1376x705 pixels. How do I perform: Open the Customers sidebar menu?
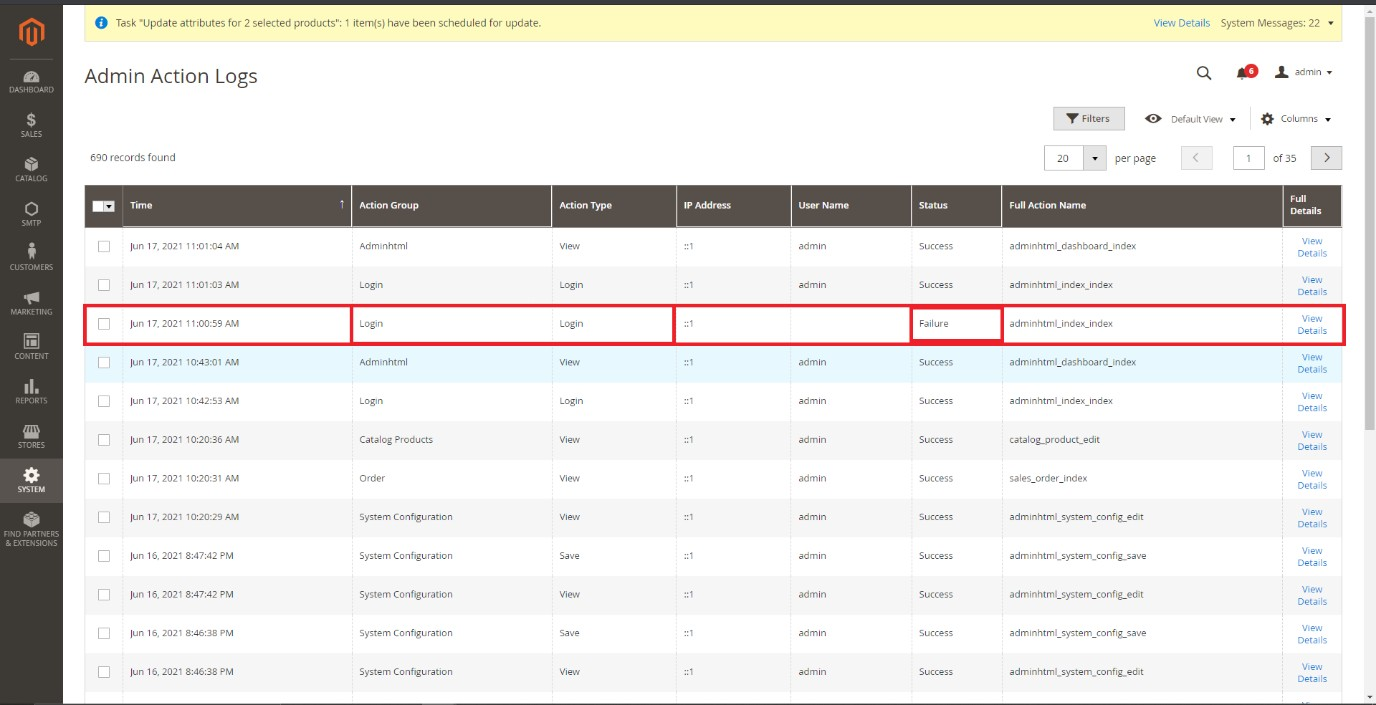[31, 258]
